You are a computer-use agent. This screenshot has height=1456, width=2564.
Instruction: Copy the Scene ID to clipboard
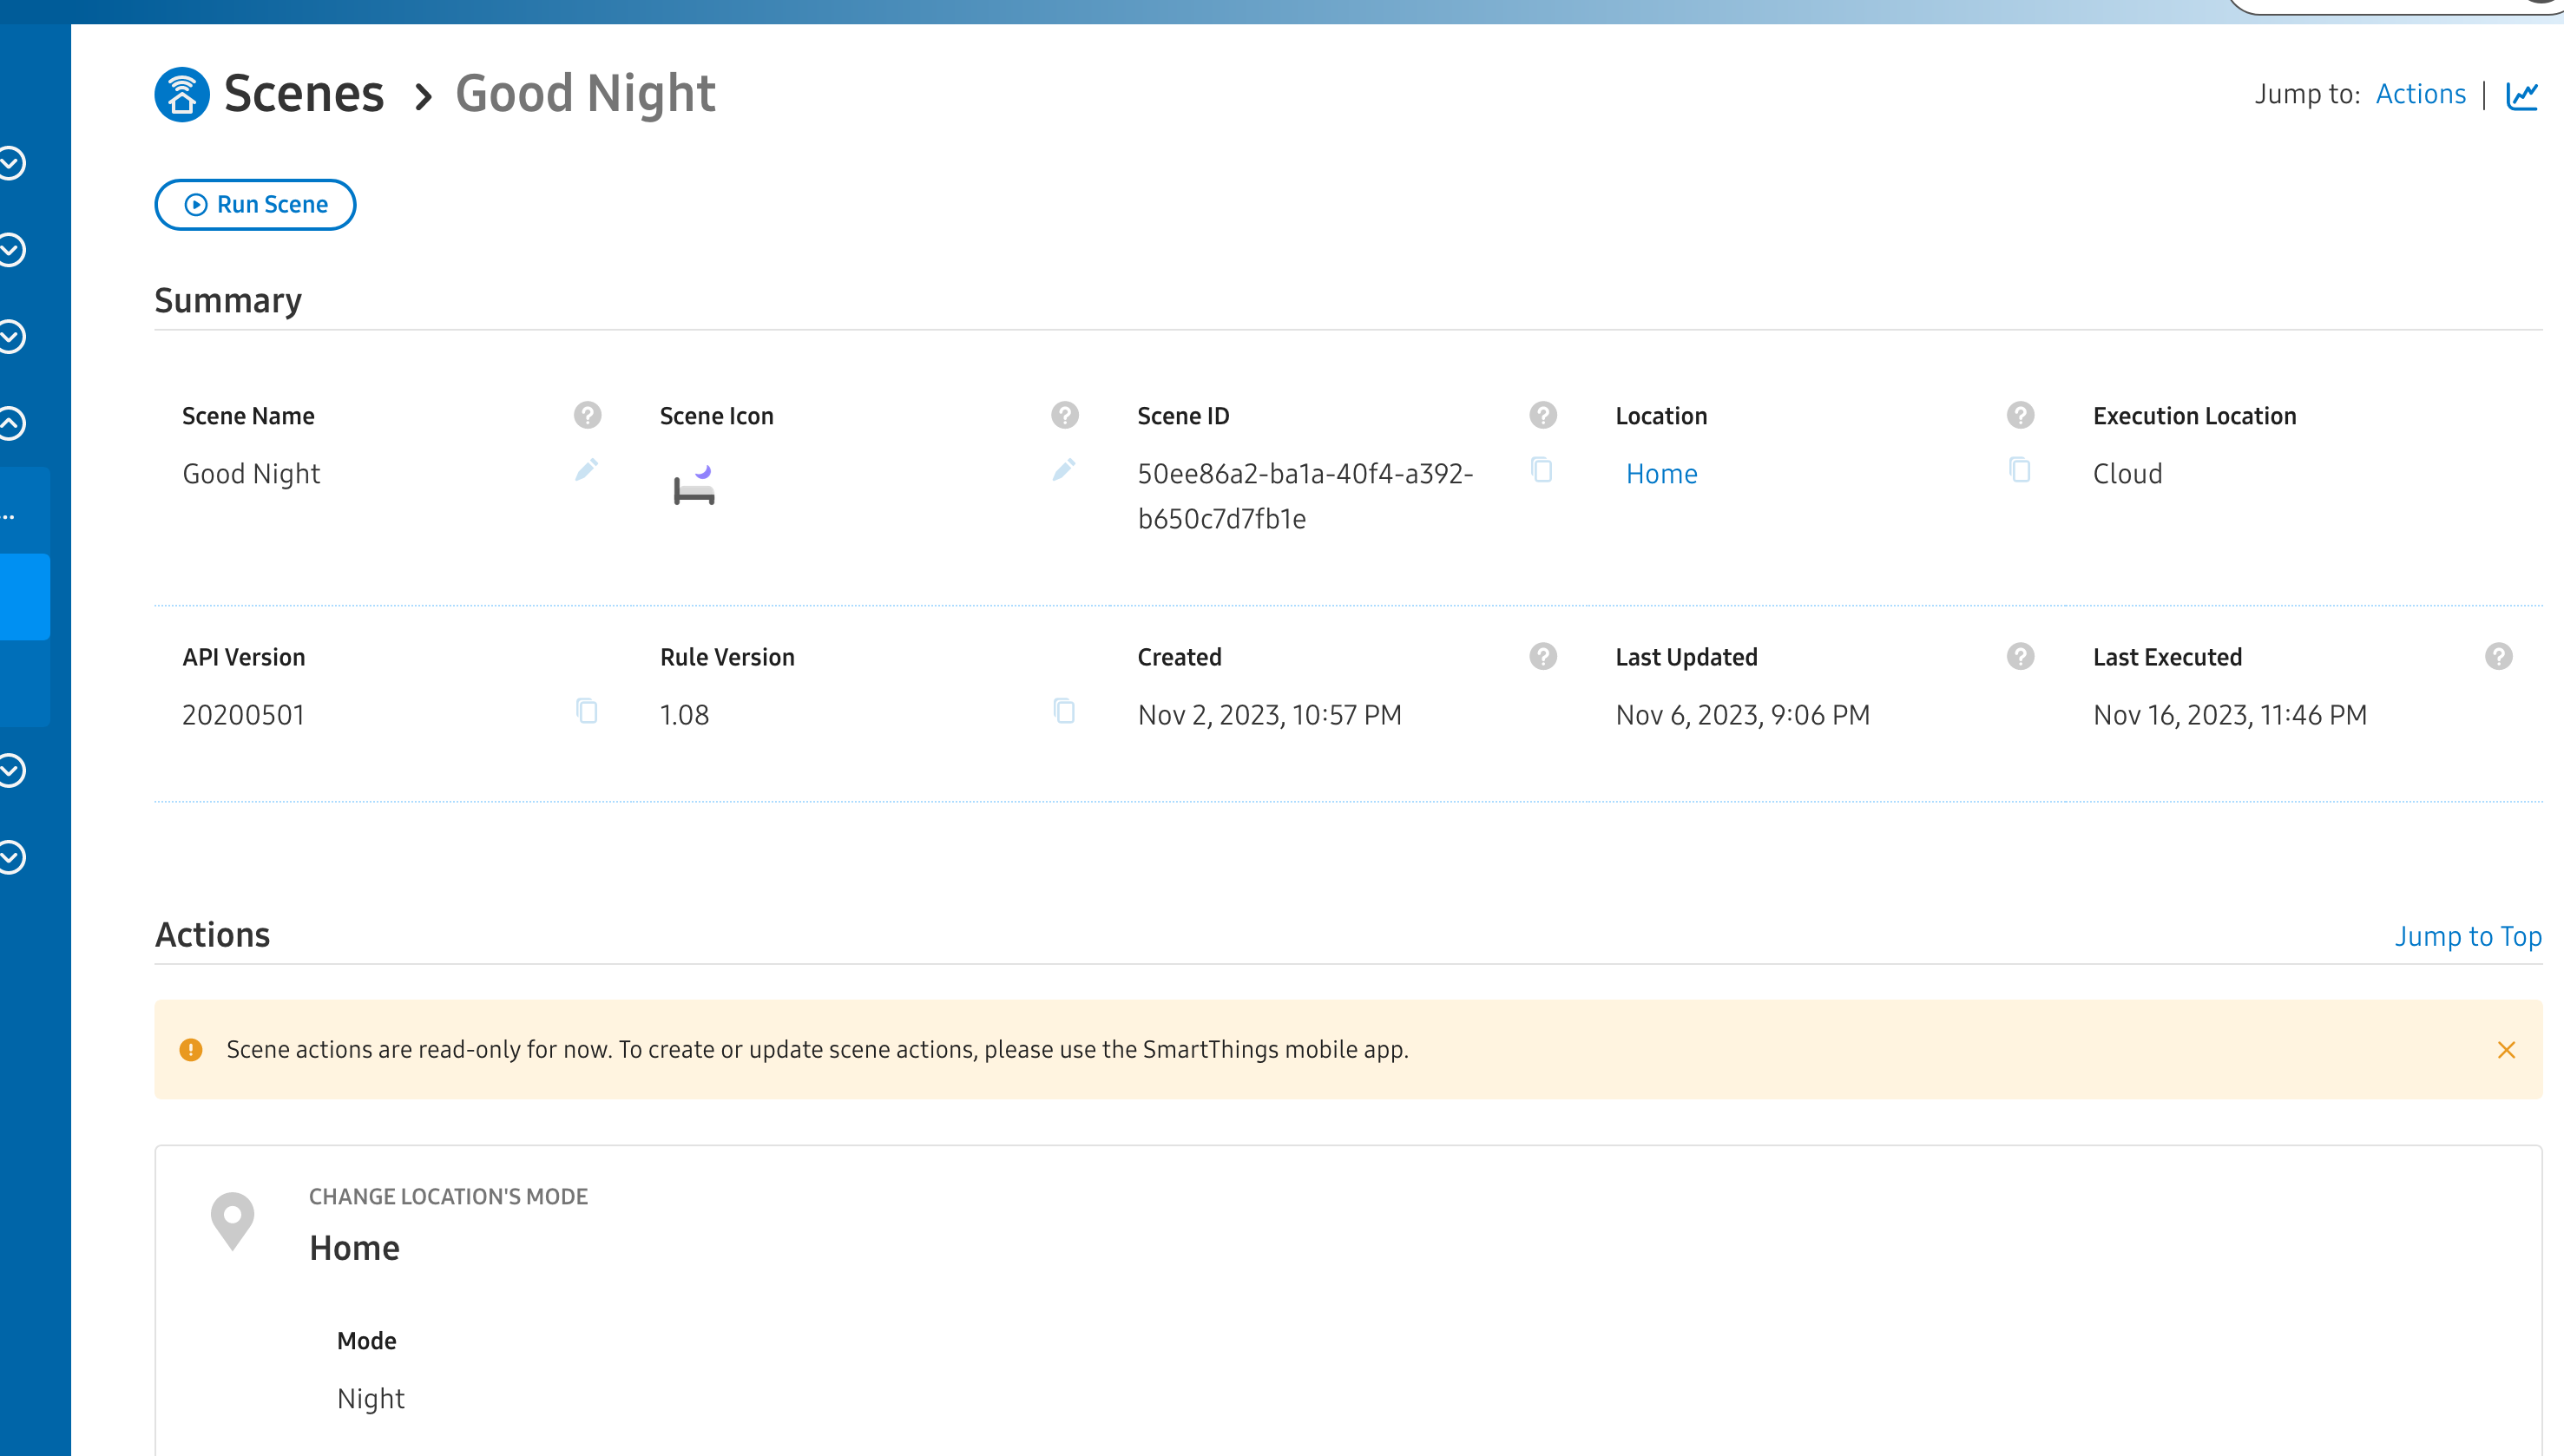[1542, 469]
